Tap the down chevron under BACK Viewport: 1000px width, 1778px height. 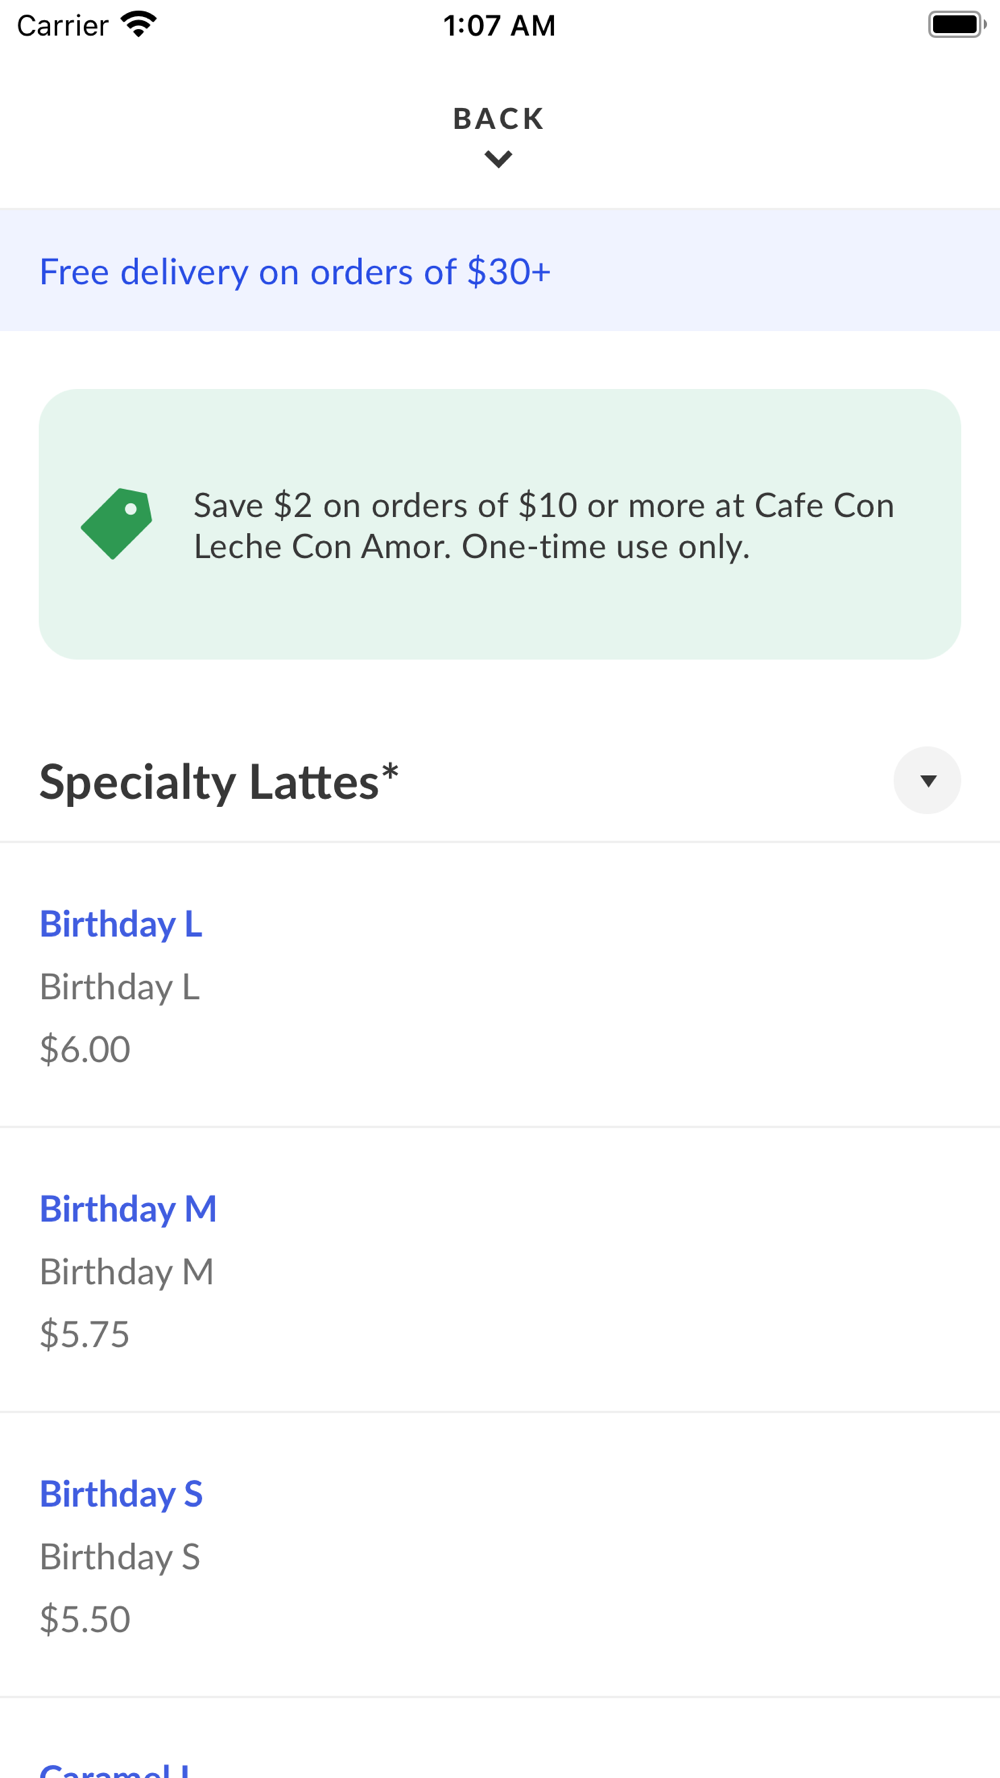[498, 159]
